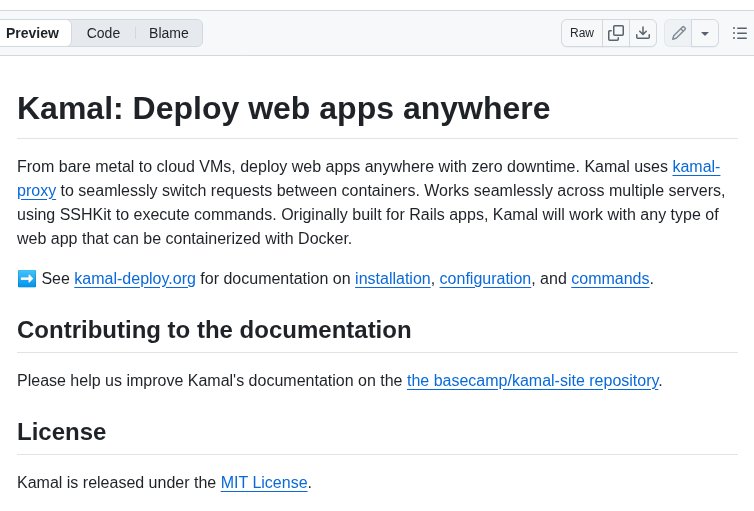Screen dimensions: 754x511
Task: Open the installation documentation link
Action: point(392,278)
